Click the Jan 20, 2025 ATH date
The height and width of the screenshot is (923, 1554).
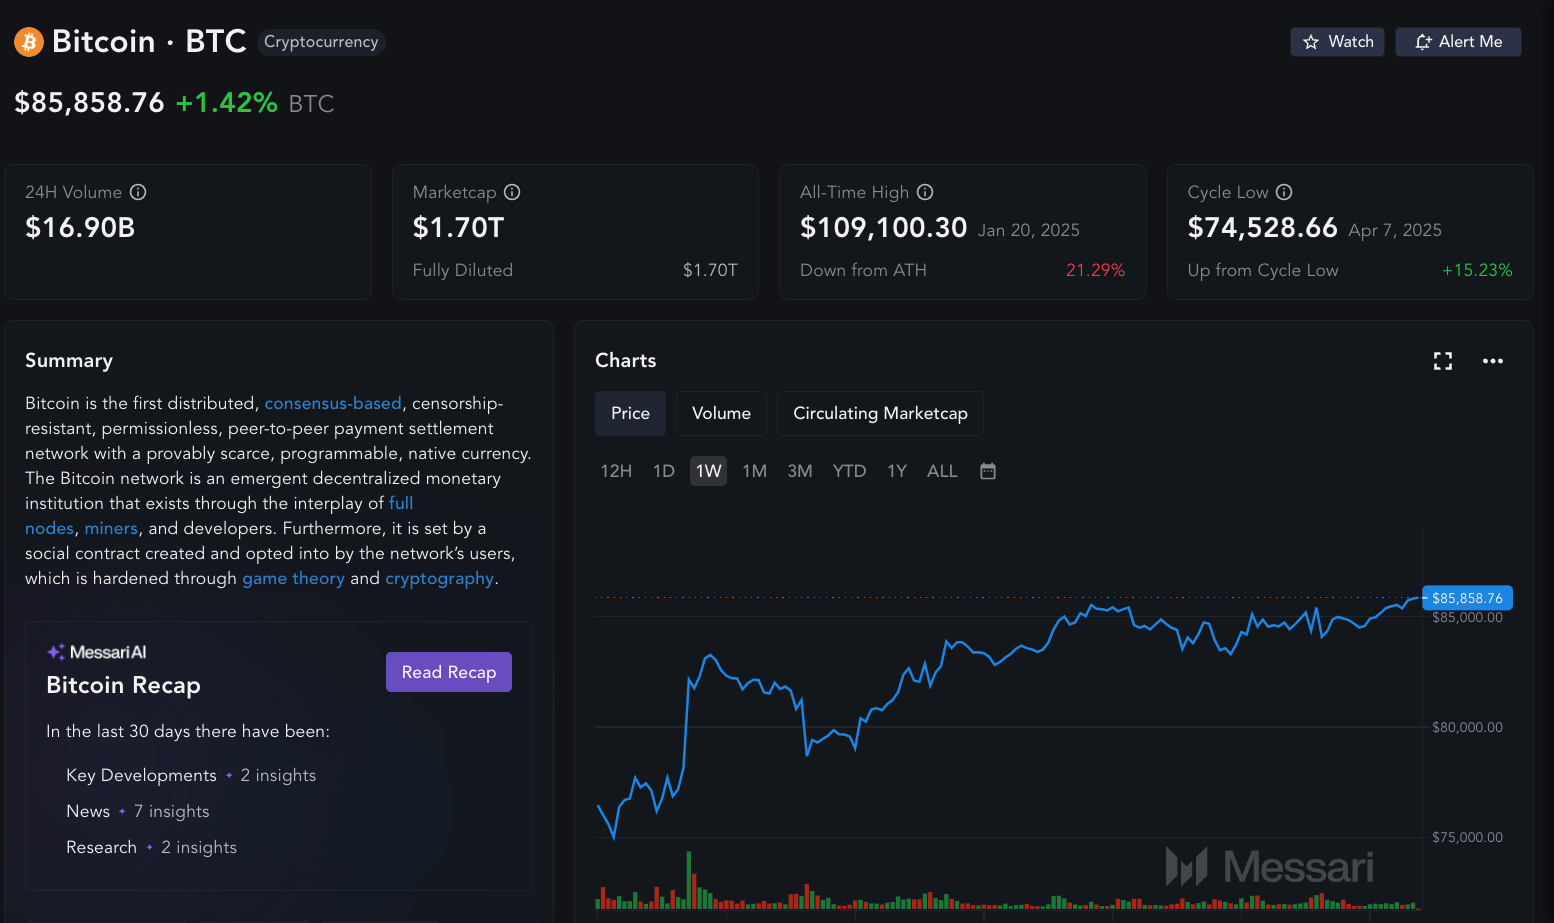tap(1029, 230)
